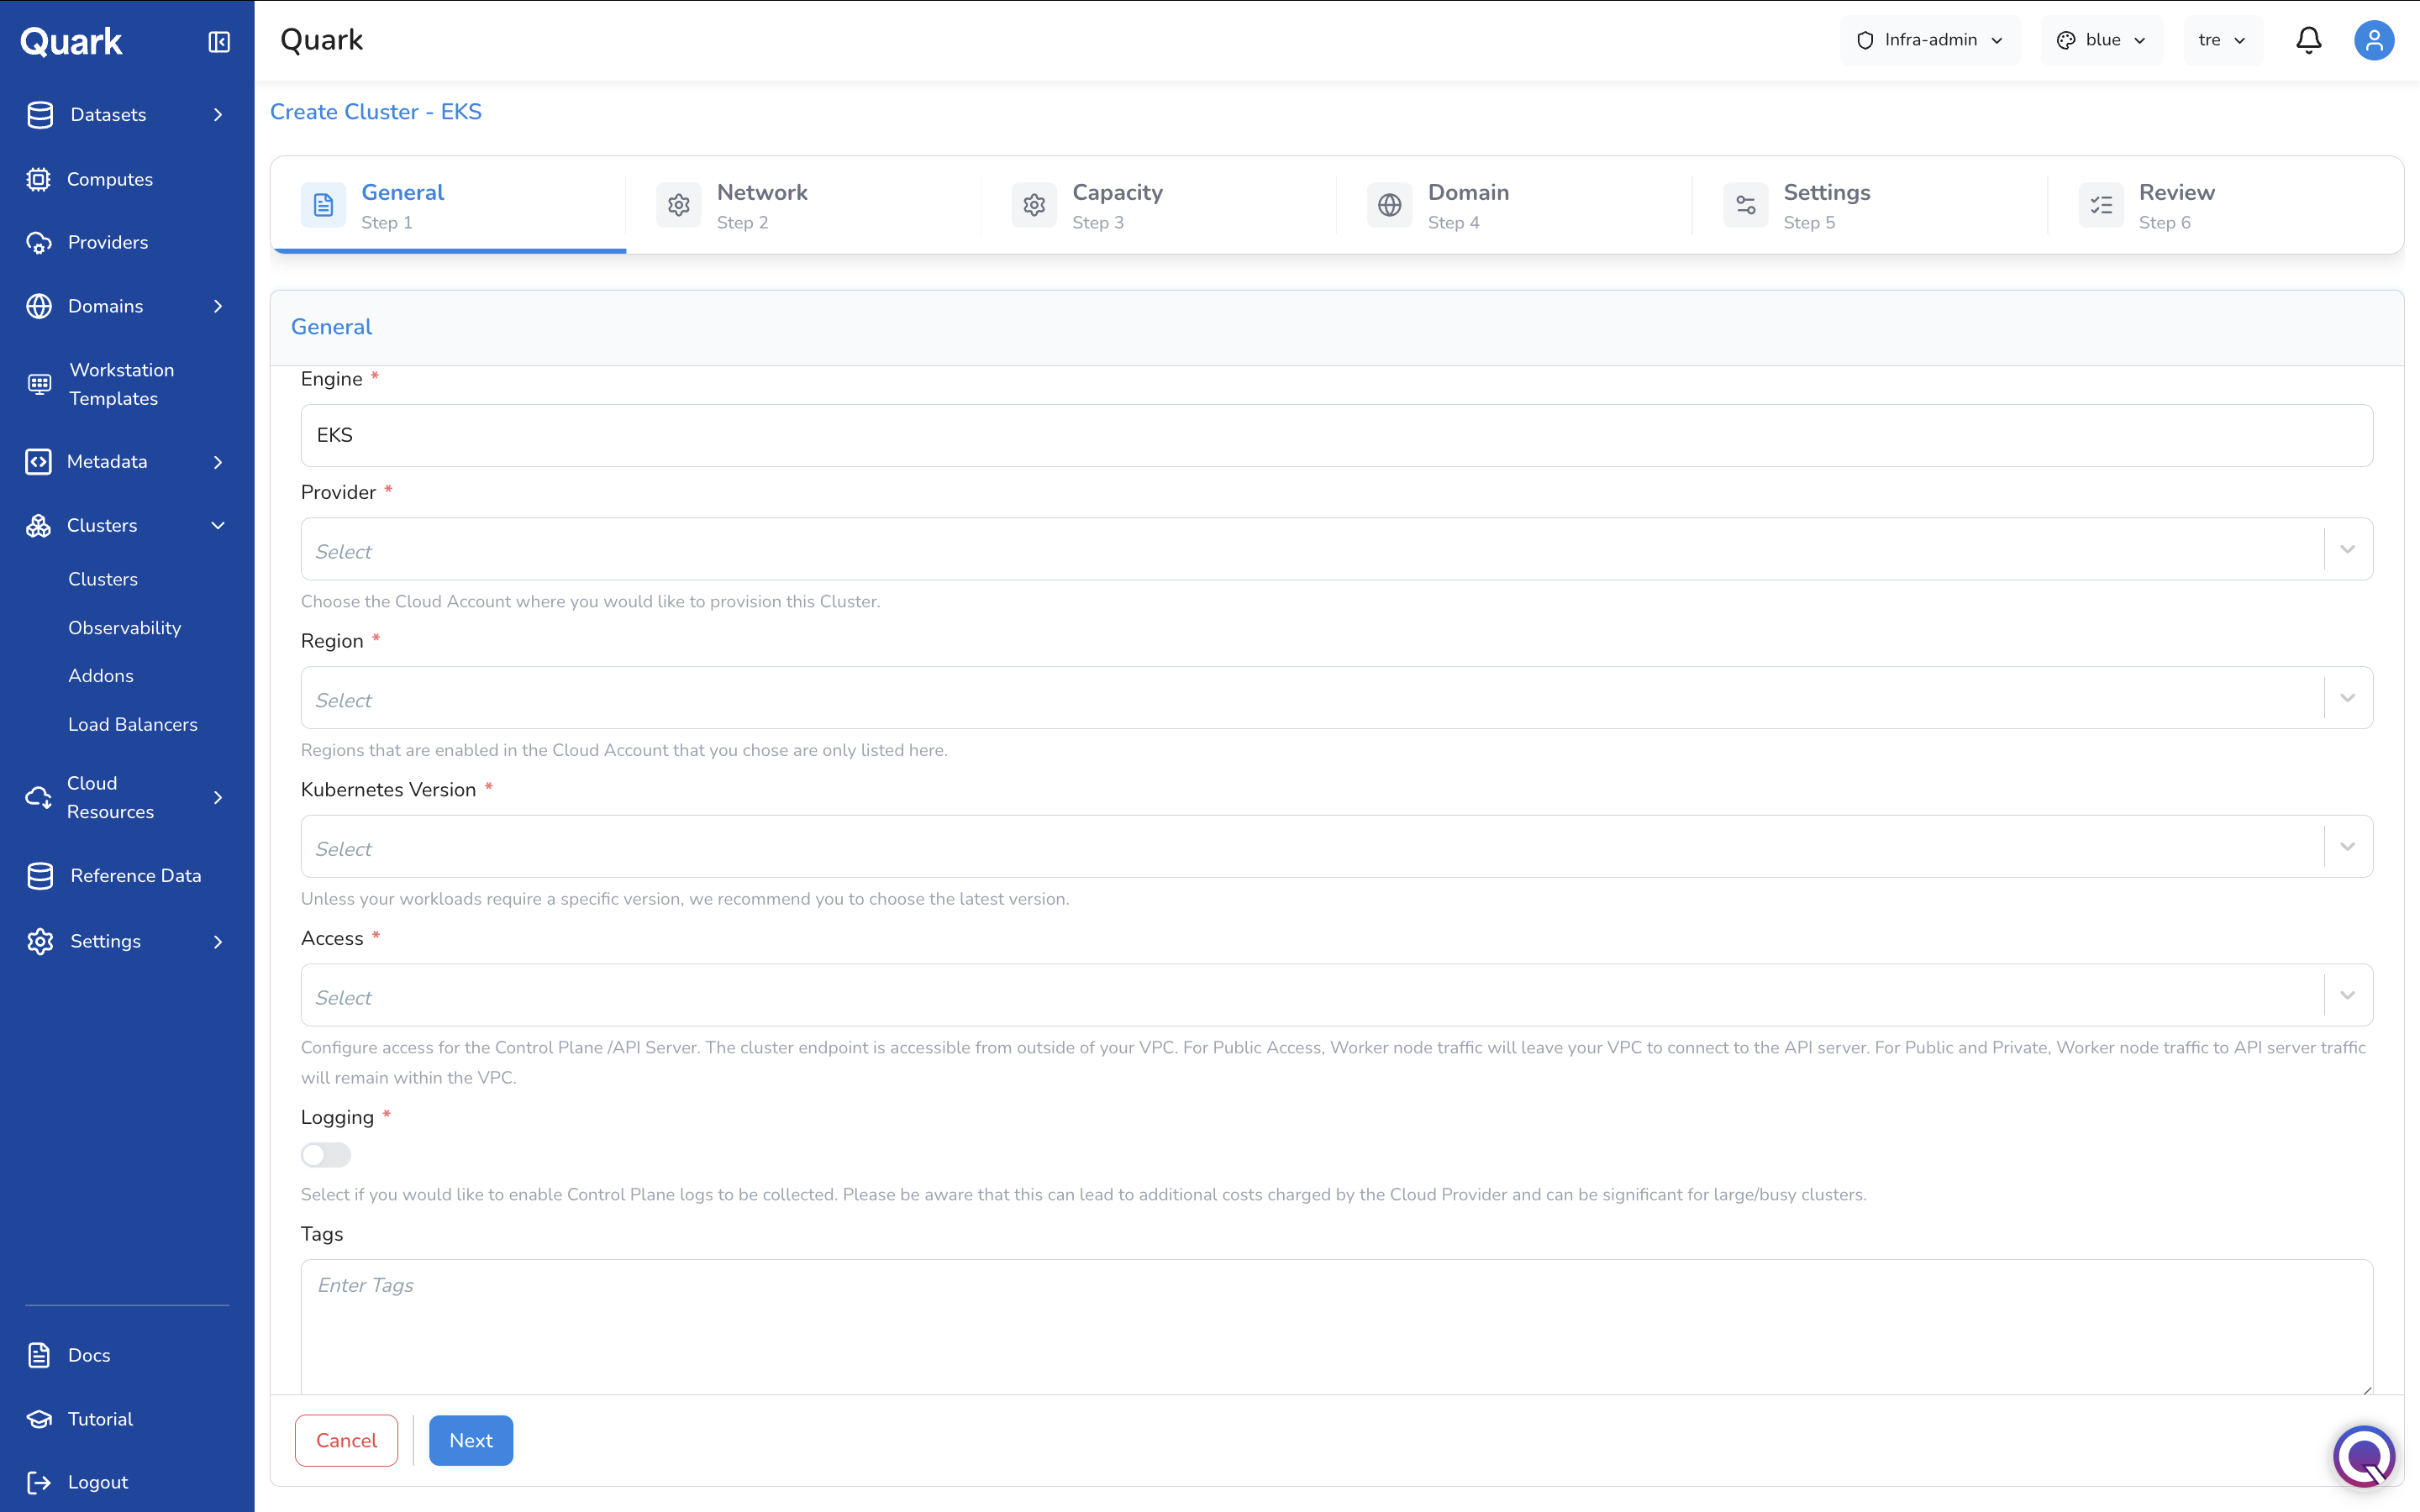The width and height of the screenshot is (2420, 1512).
Task: Click the Computes chip icon
Action: pyautogui.click(x=38, y=179)
